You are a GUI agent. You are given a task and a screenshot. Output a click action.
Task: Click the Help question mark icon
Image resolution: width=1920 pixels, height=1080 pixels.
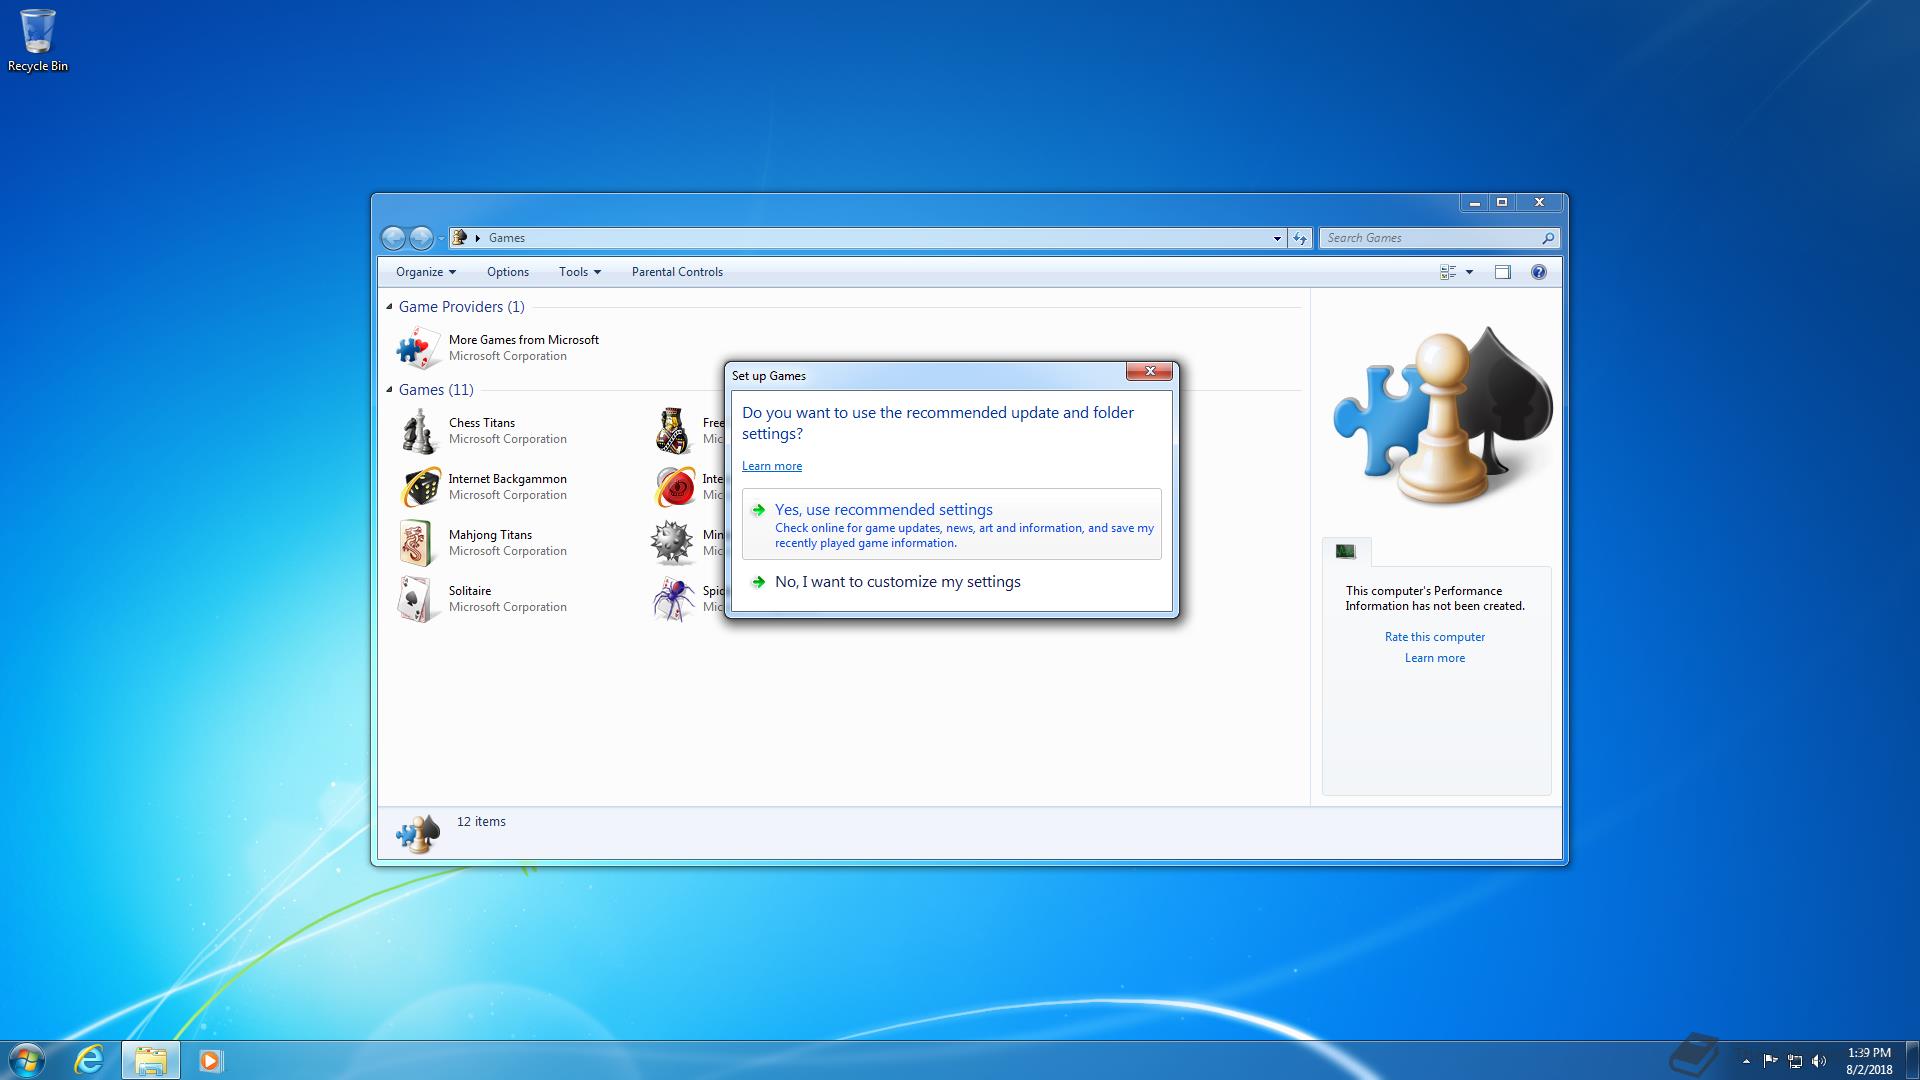click(1538, 272)
